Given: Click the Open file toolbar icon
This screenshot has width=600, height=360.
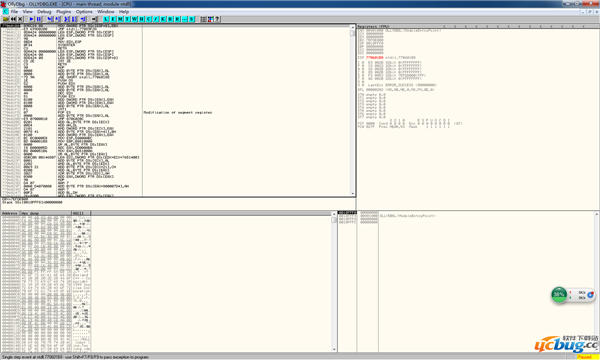Looking at the screenshot, I should click(x=6, y=19).
